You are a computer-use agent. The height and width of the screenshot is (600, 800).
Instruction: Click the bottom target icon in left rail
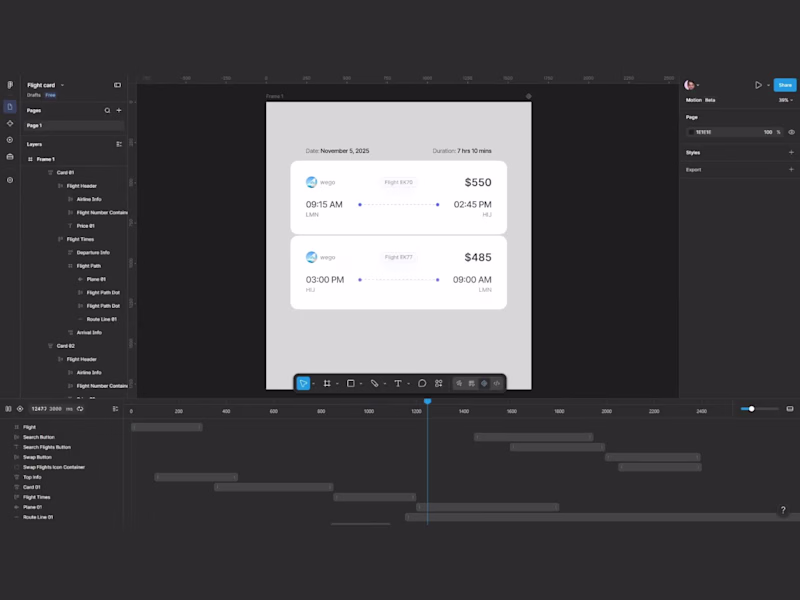coord(10,180)
